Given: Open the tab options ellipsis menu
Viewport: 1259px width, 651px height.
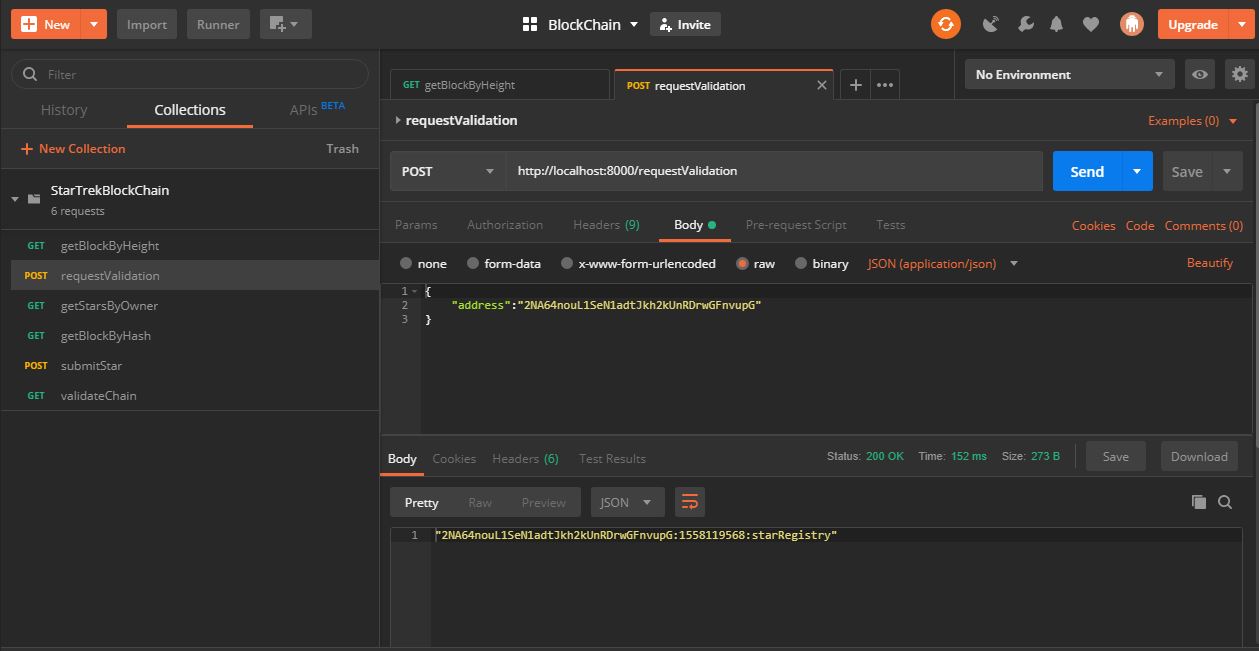Looking at the screenshot, I should (885, 85).
